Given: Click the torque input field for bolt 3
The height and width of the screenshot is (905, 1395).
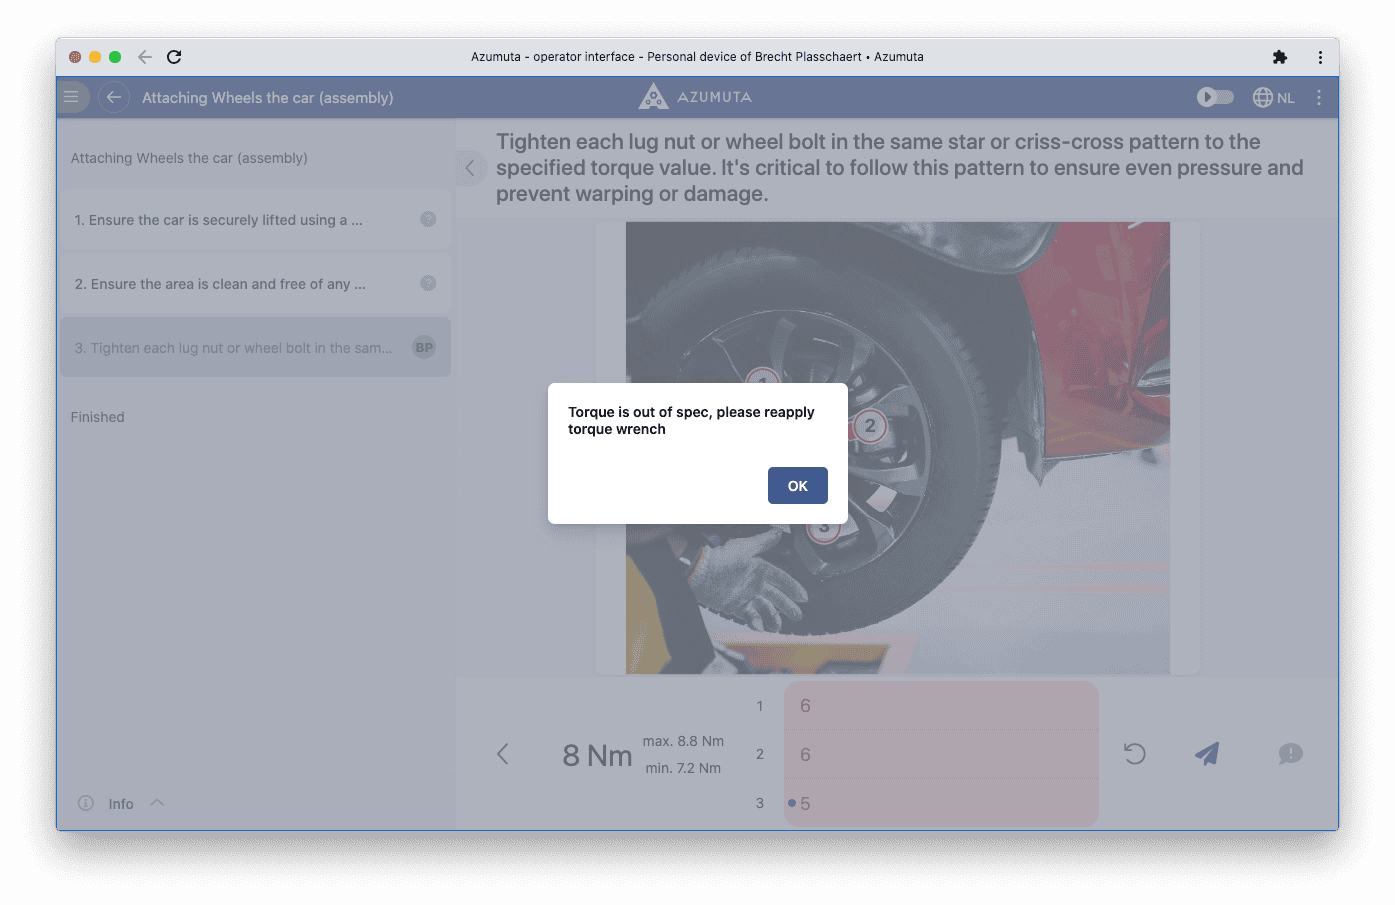Looking at the screenshot, I should coord(940,802).
